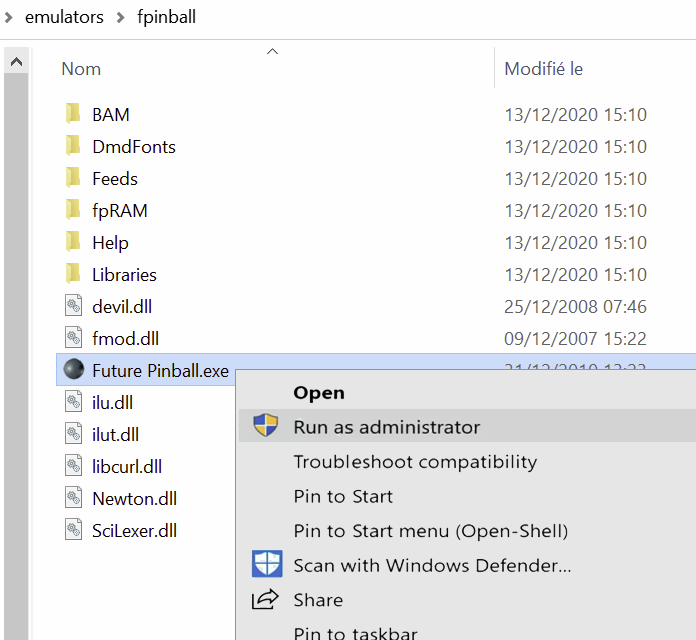Screen dimensions: 696x640
Task: Click the BAM folder icon
Action: [73, 114]
